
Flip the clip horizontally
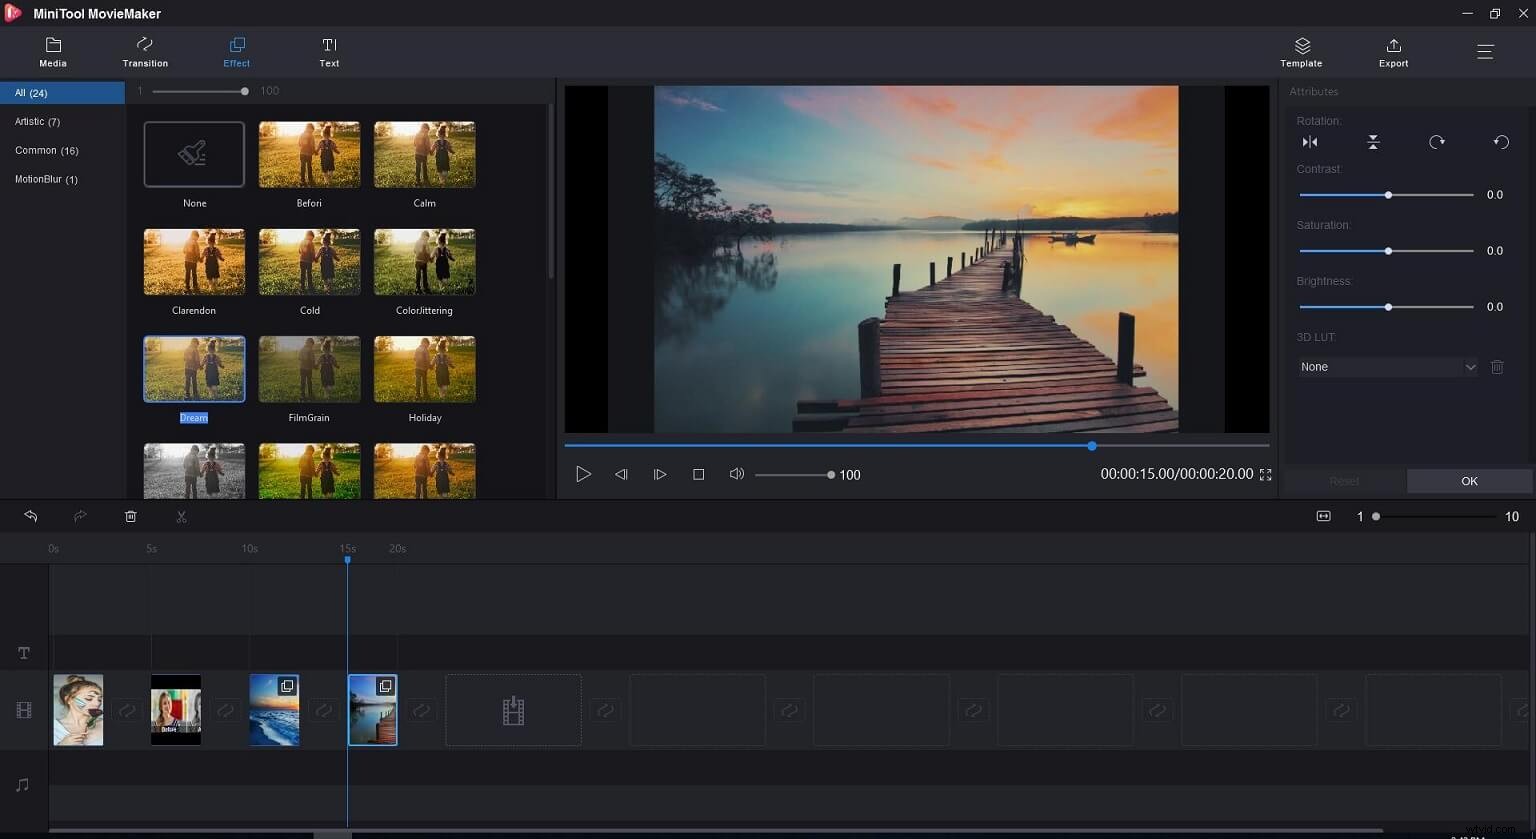[1310, 141]
